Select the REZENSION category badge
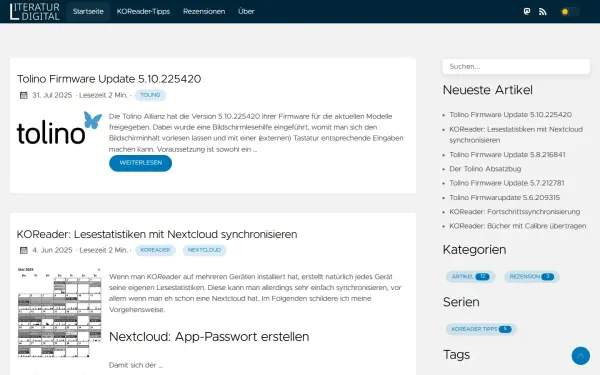 point(532,277)
